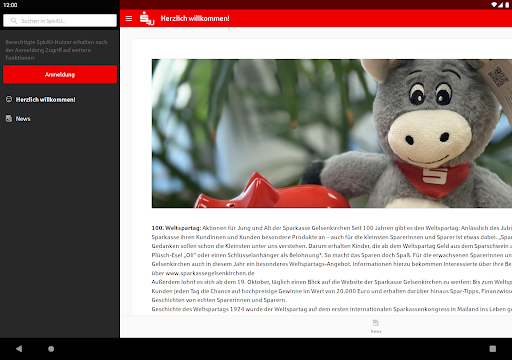Click the smiley icon beside Herzlich willkommen

click(9, 99)
